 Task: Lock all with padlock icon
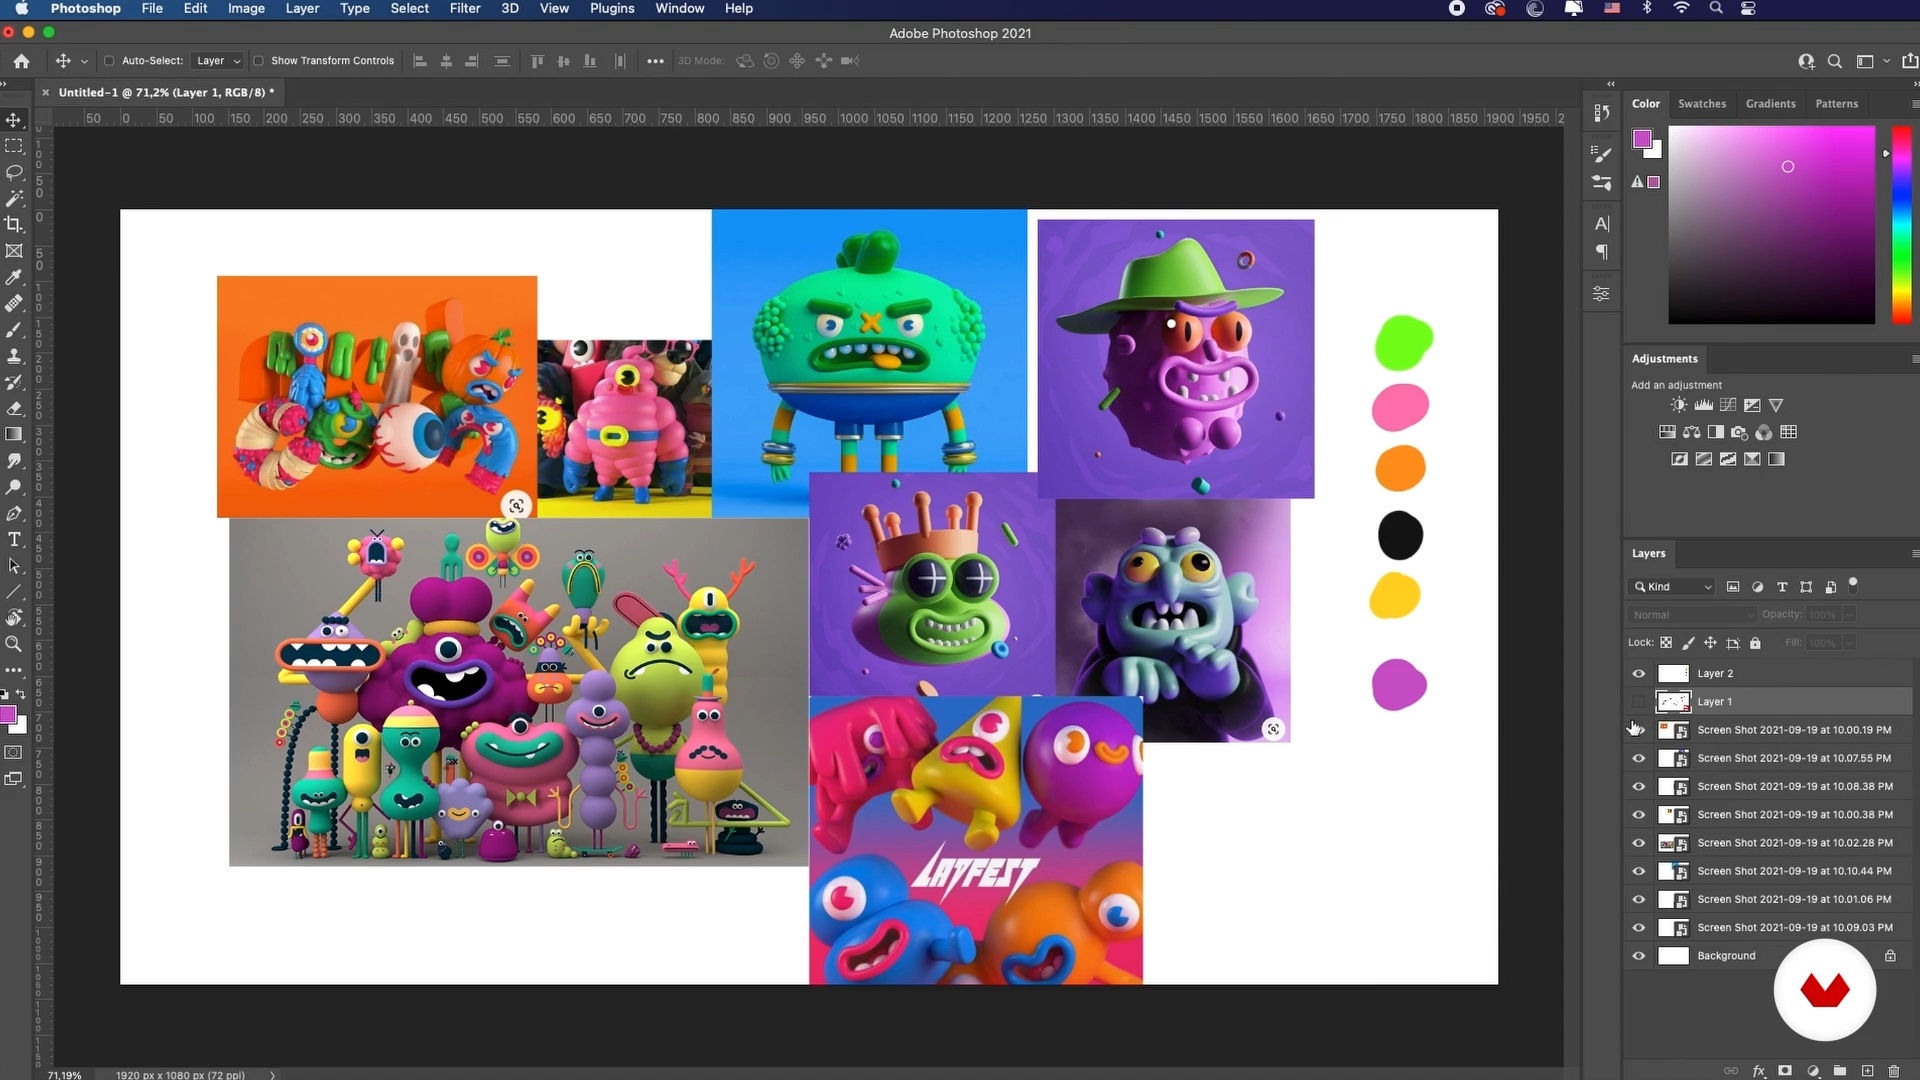pos(1755,643)
